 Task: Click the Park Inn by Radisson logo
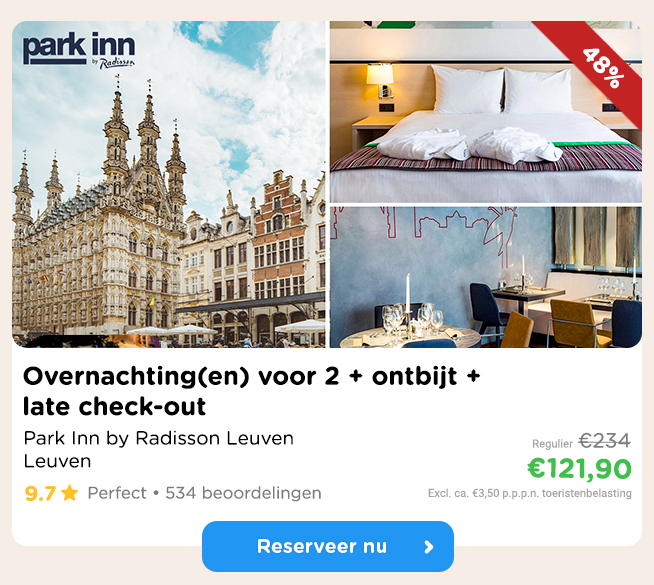[79, 50]
